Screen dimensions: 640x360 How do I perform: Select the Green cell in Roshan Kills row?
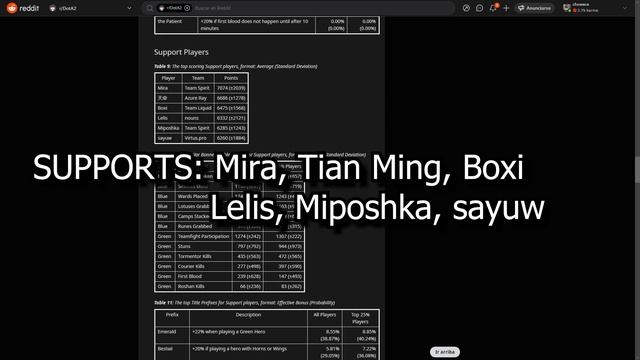coord(165,286)
